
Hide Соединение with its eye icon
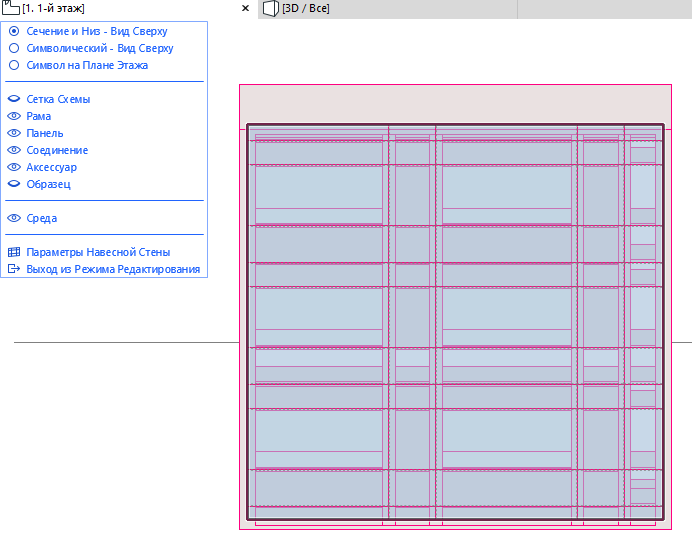[14, 150]
